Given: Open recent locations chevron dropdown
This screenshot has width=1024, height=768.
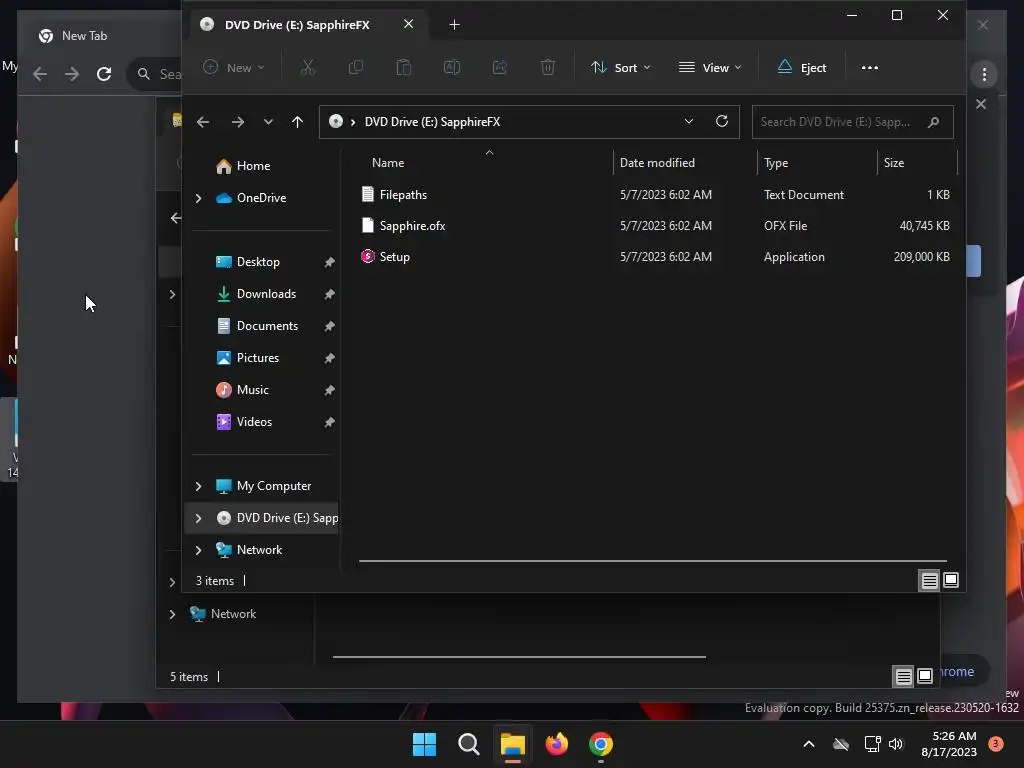Looking at the screenshot, I should point(268,122).
